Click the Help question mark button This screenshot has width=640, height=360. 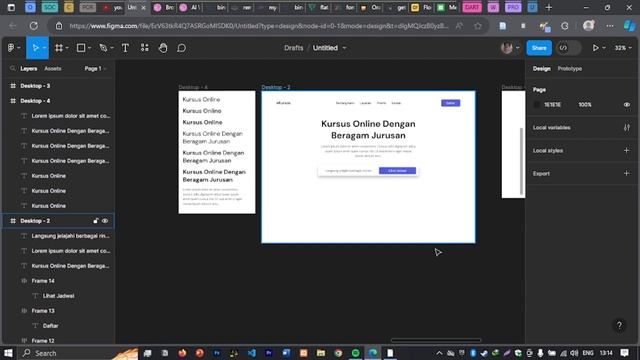pos(619,325)
